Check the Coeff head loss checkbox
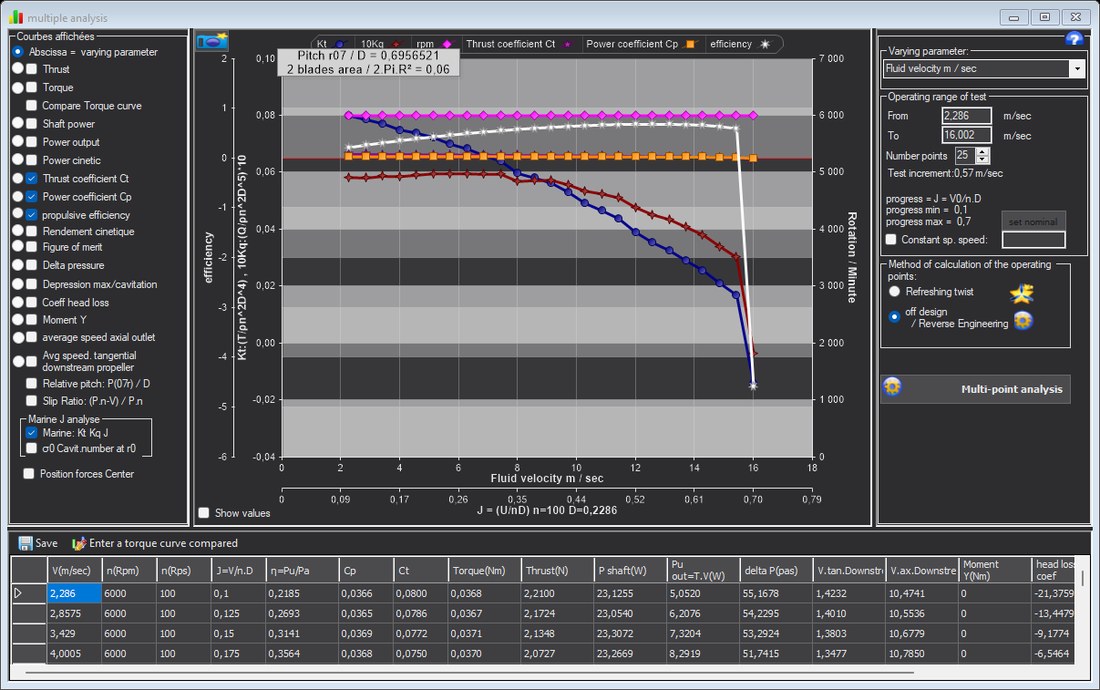 coord(32,302)
